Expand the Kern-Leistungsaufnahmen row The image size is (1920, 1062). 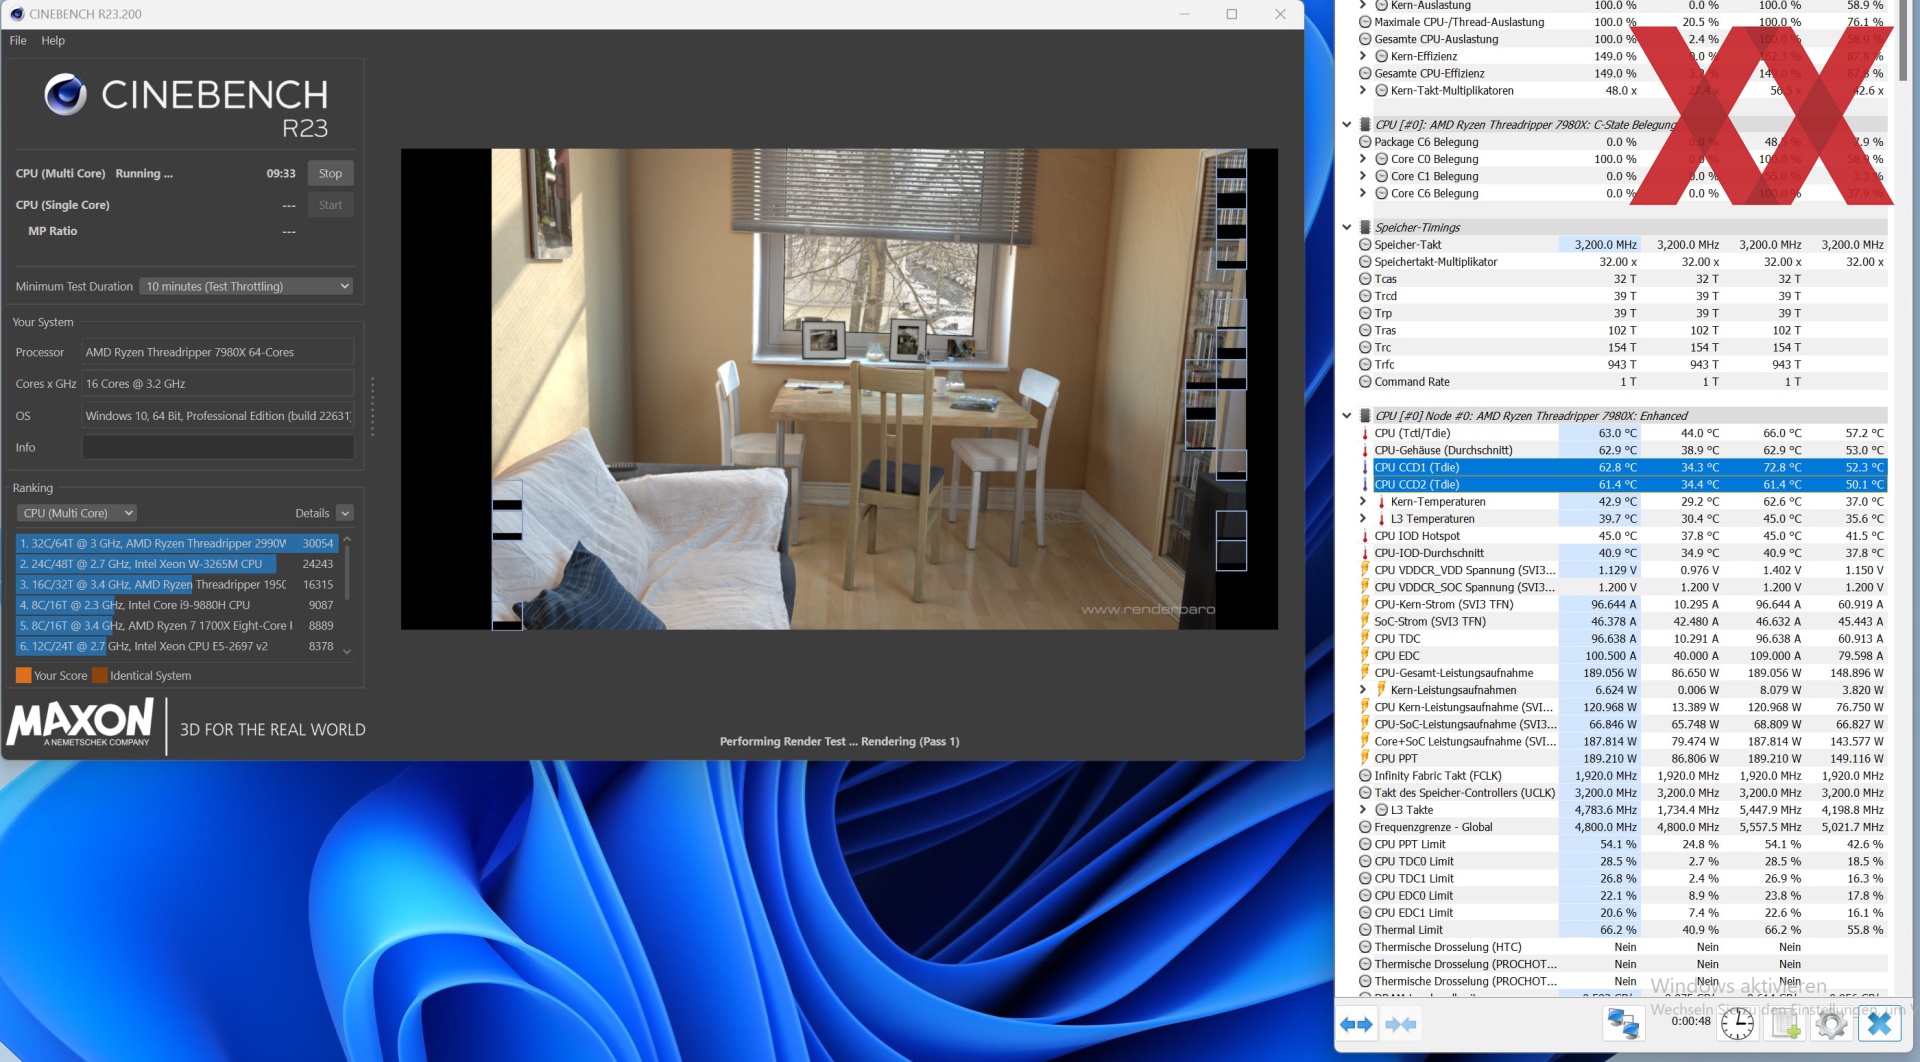point(1363,690)
